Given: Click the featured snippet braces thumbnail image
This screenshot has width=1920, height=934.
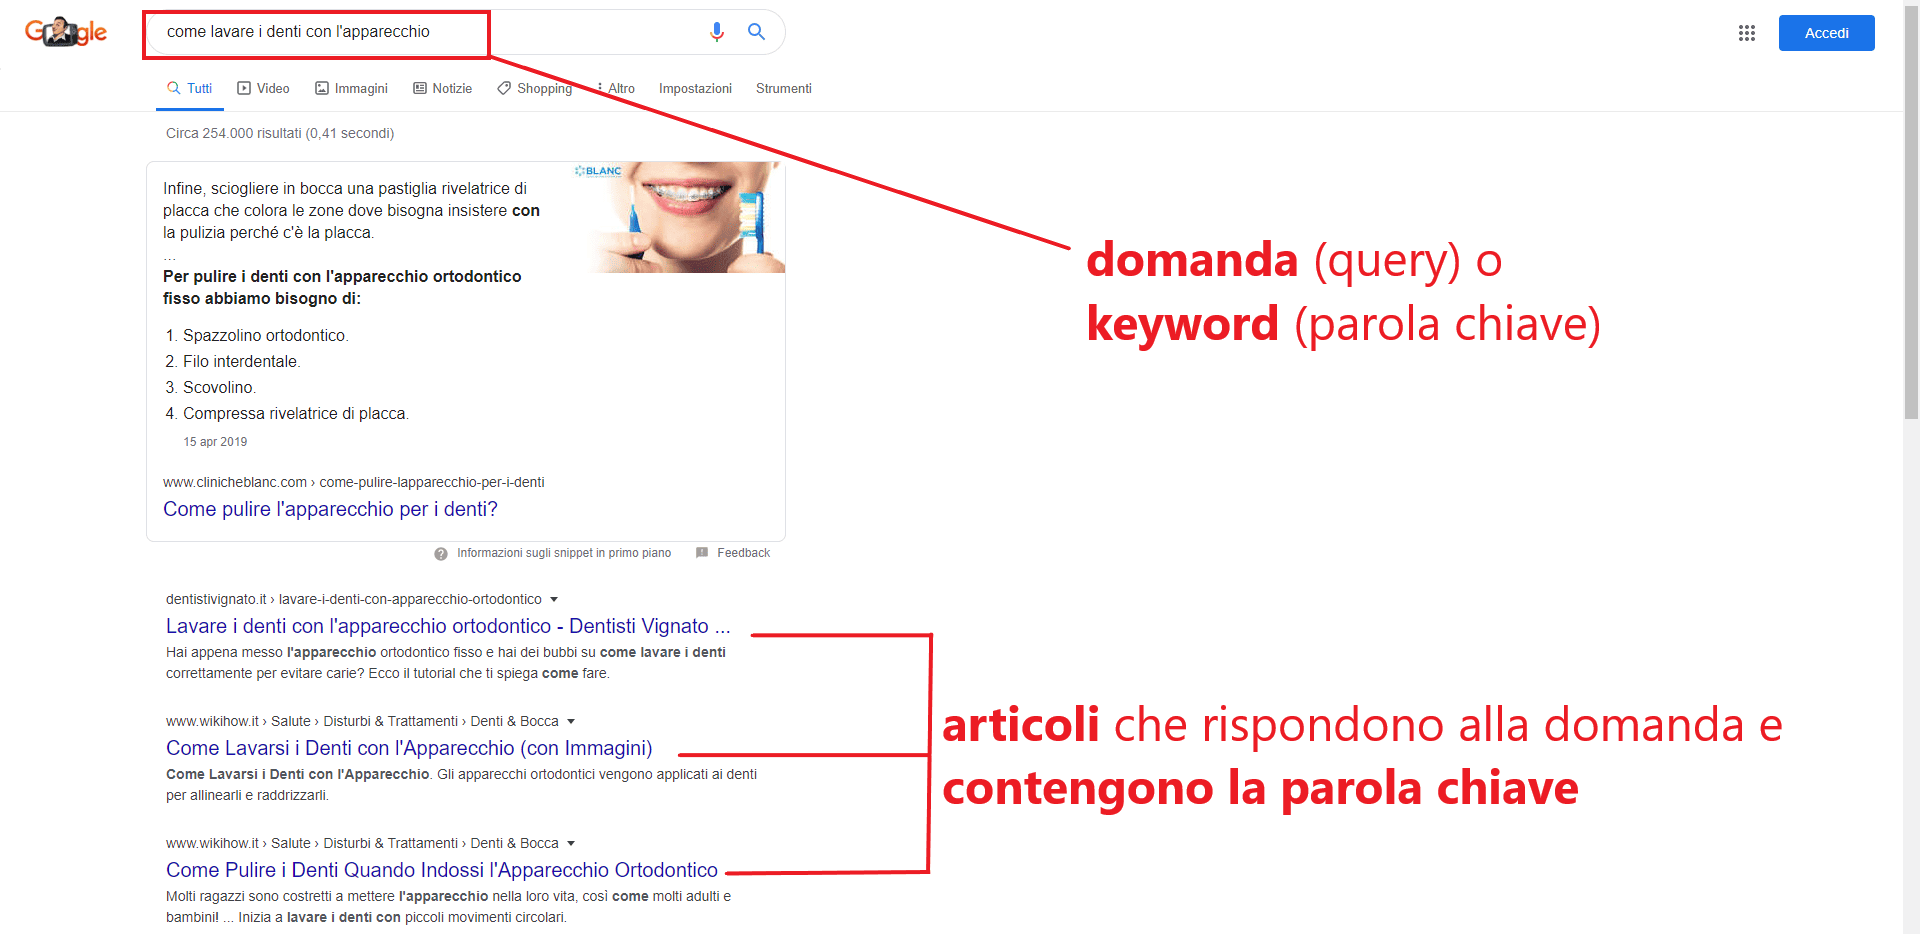Looking at the screenshot, I should click(680, 217).
